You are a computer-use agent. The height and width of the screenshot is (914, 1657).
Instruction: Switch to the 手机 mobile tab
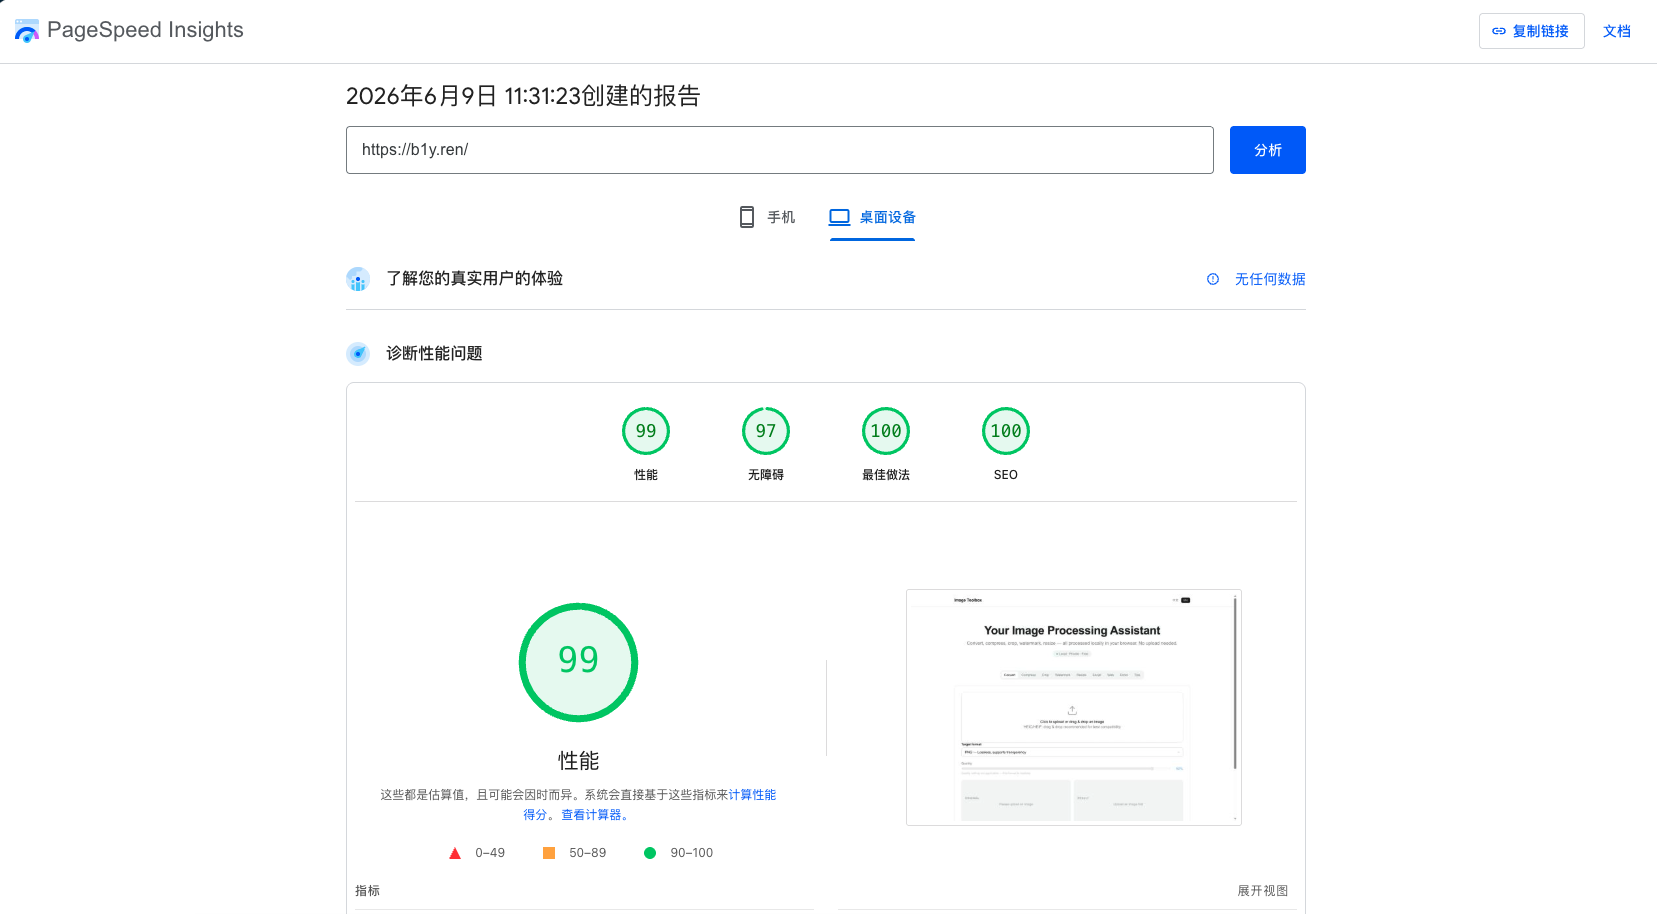click(x=766, y=217)
